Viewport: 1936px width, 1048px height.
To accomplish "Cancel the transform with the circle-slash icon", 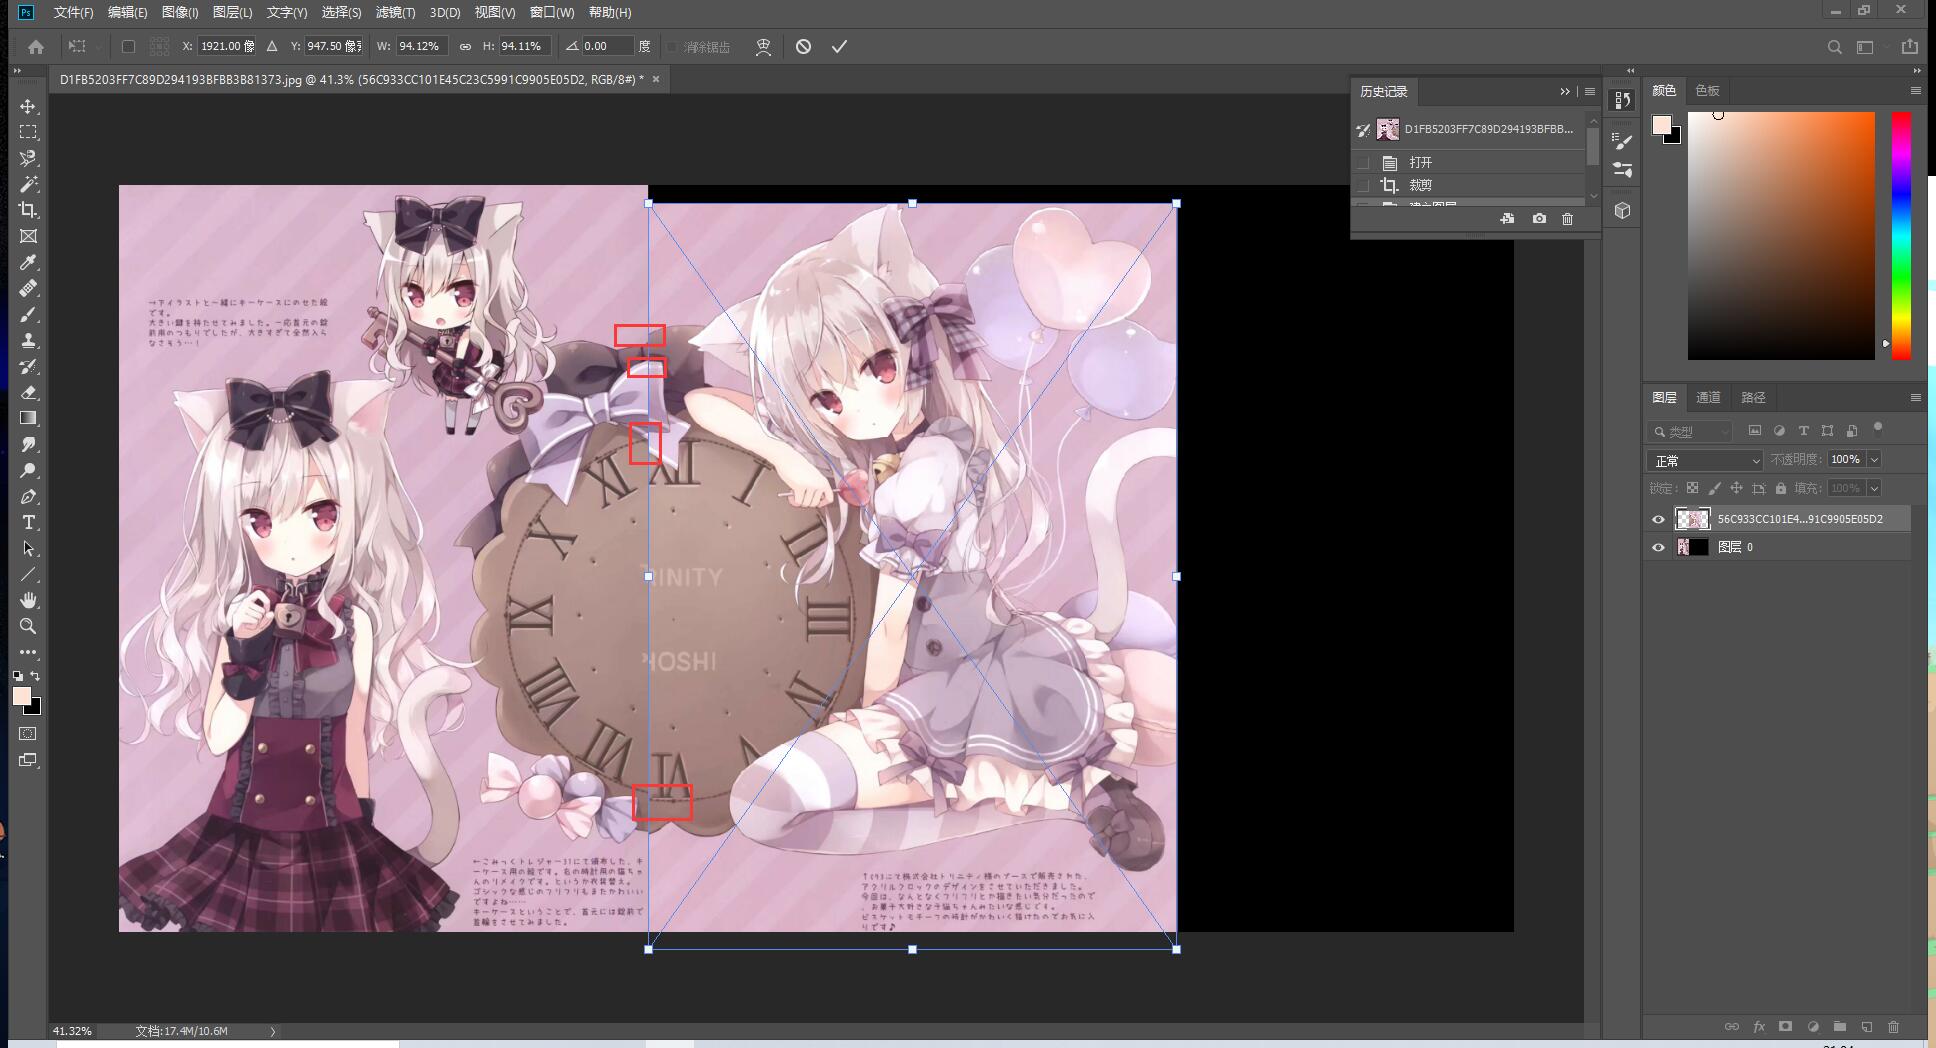I will pyautogui.click(x=803, y=46).
